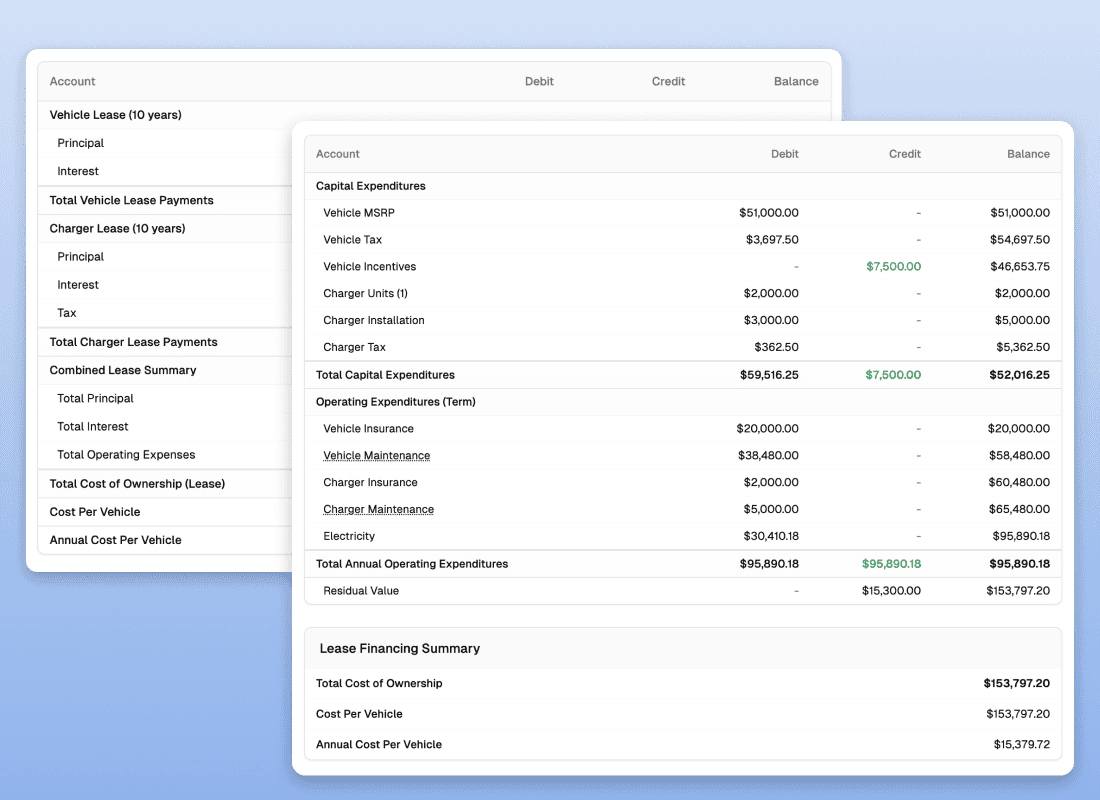Screen dimensions: 1100x800
Task: Click the Lease Financing Summary panel title
Action: point(398,648)
